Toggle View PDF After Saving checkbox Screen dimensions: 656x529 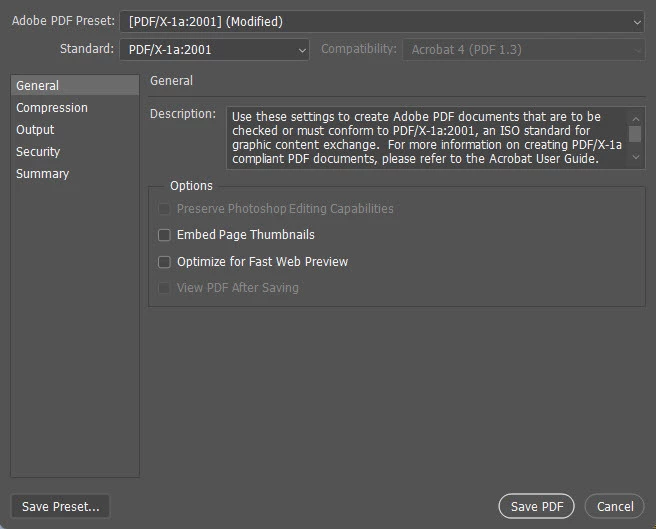[x=164, y=288]
